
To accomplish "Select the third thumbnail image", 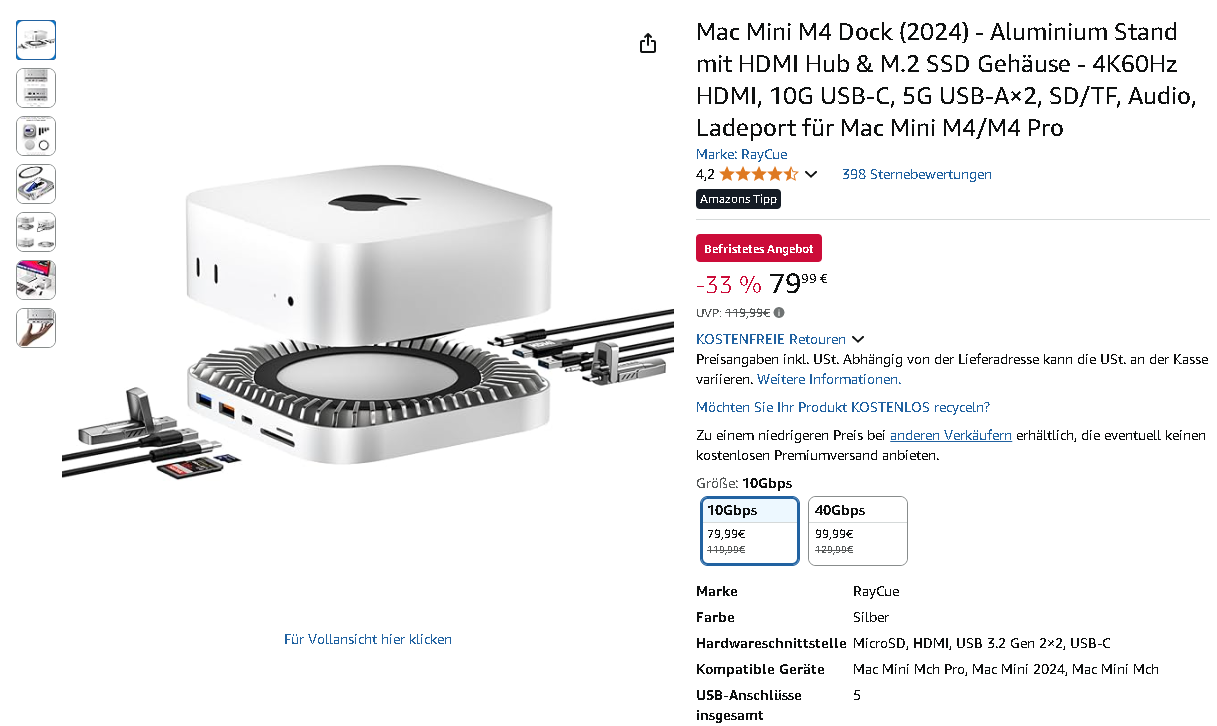I will (36, 136).
